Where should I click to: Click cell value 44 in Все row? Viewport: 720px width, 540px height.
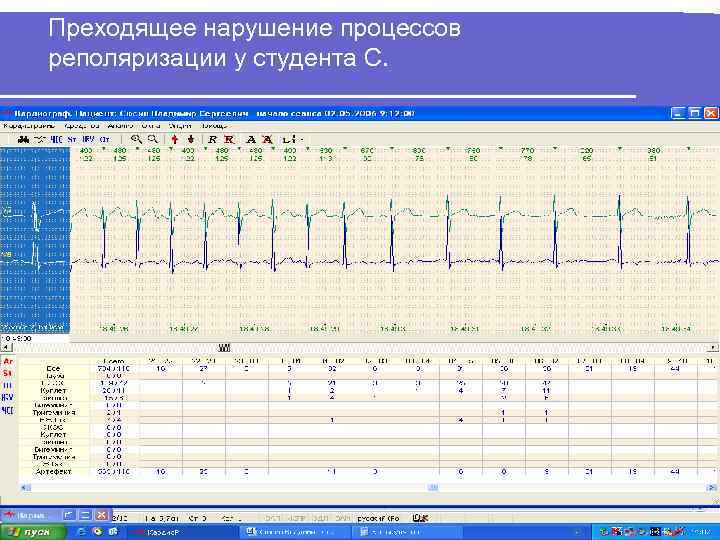pyautogui.click(x=675, y=368)
